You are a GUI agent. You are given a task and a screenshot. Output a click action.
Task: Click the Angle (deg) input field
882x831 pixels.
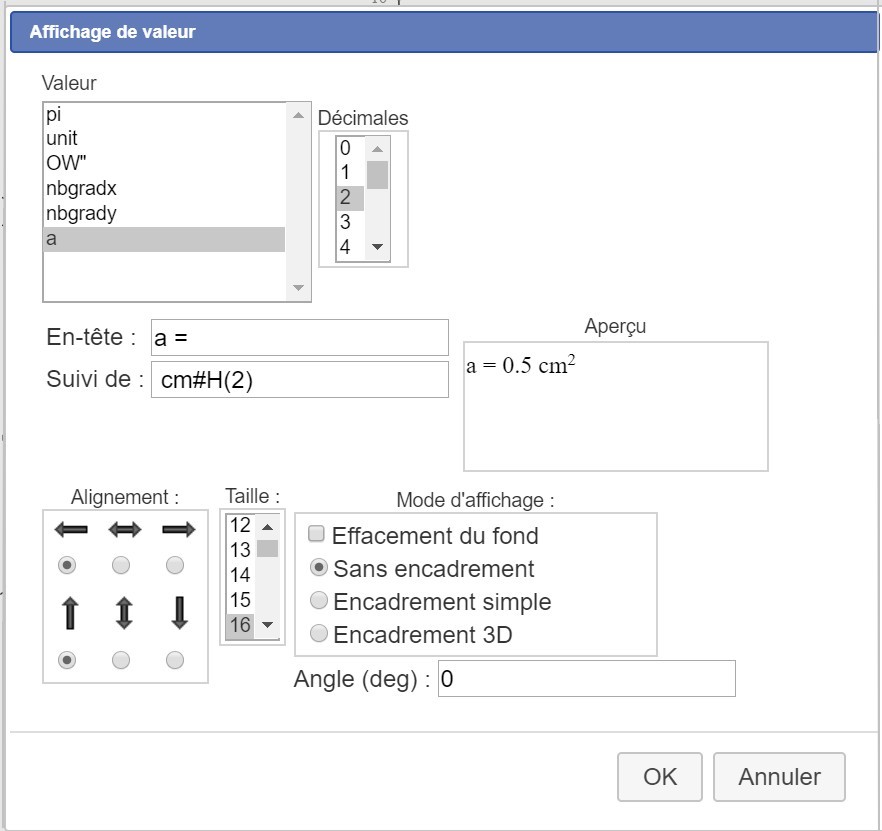click(x=586, y=679)
